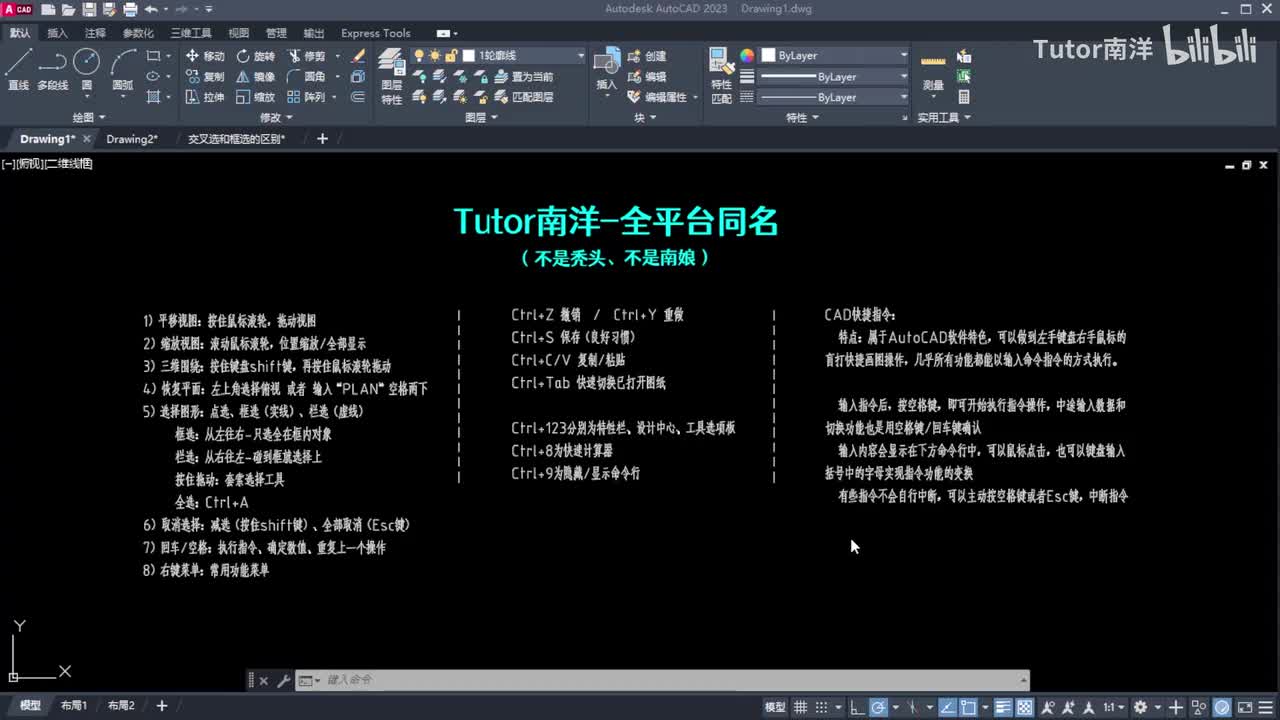Viewport: 1280px width, 720px height.
Task: Click the Stretch (拉伸) tool
Action: (205, 97)
